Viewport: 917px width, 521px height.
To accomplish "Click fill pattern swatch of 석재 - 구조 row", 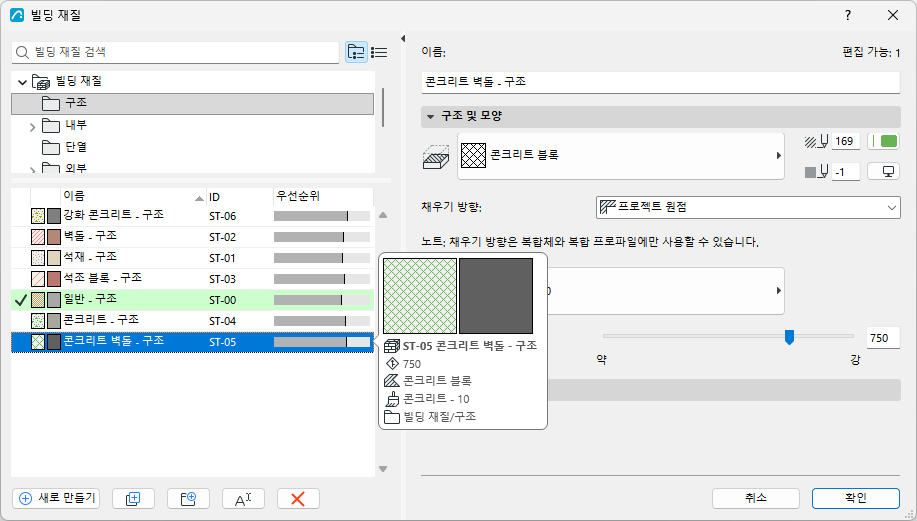I will (x=38, y=258).
